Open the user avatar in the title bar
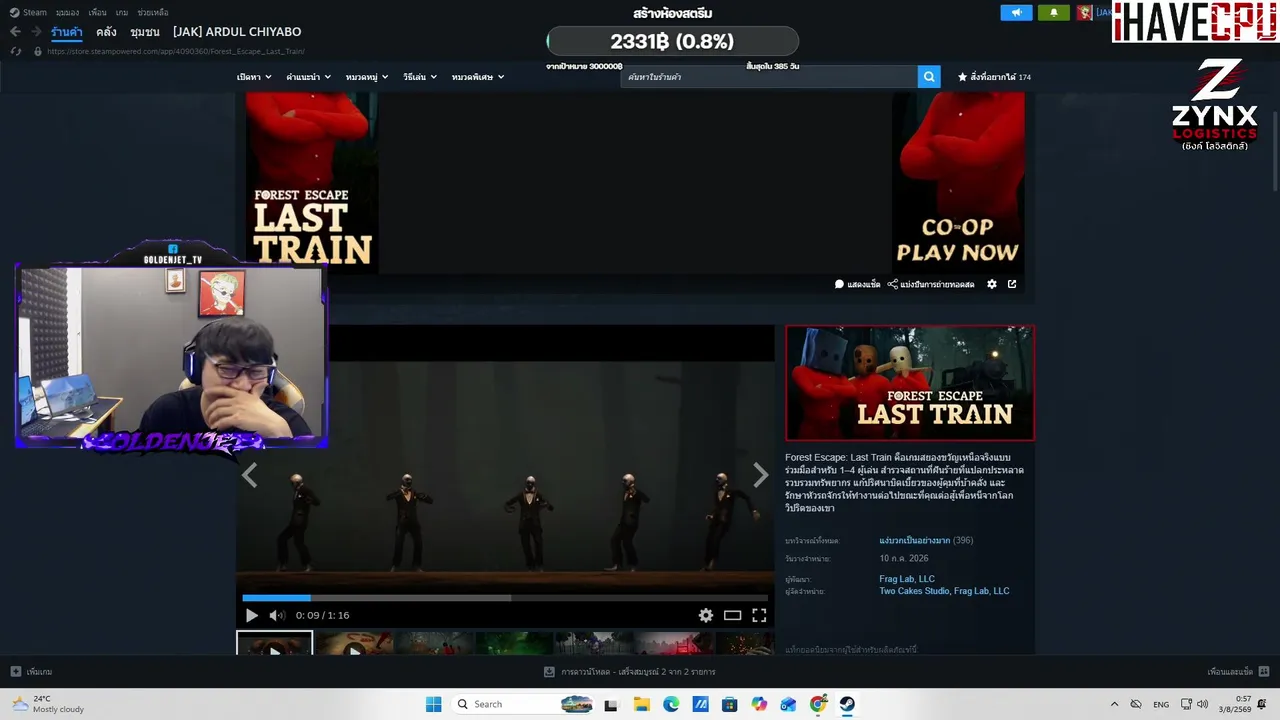1280x720 pixels. click(1084, 13)
